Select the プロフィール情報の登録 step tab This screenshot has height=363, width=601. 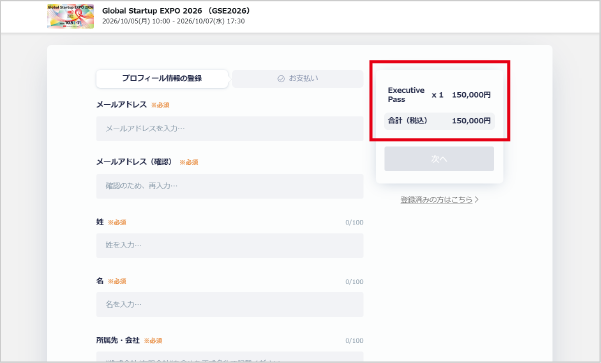(162, 79)
